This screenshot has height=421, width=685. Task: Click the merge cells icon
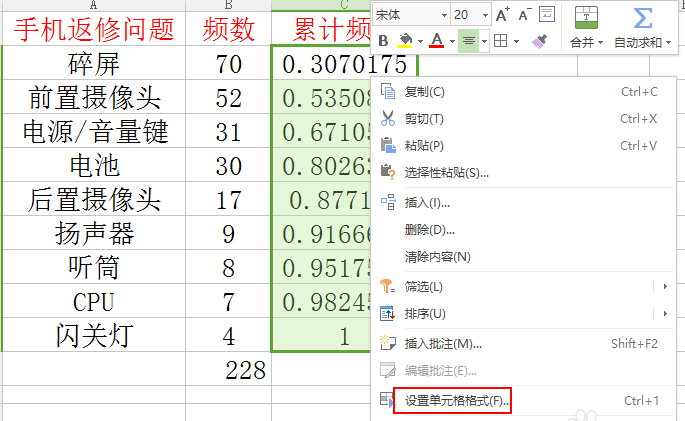click(586, 17)
